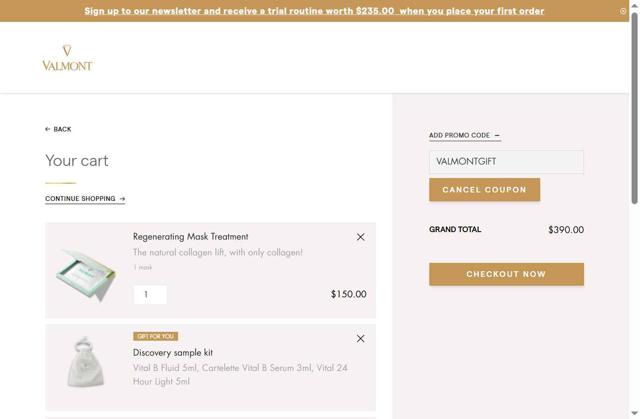Follow the Continue Shopping link
This screenshot has height=419, width=640.
85,199
